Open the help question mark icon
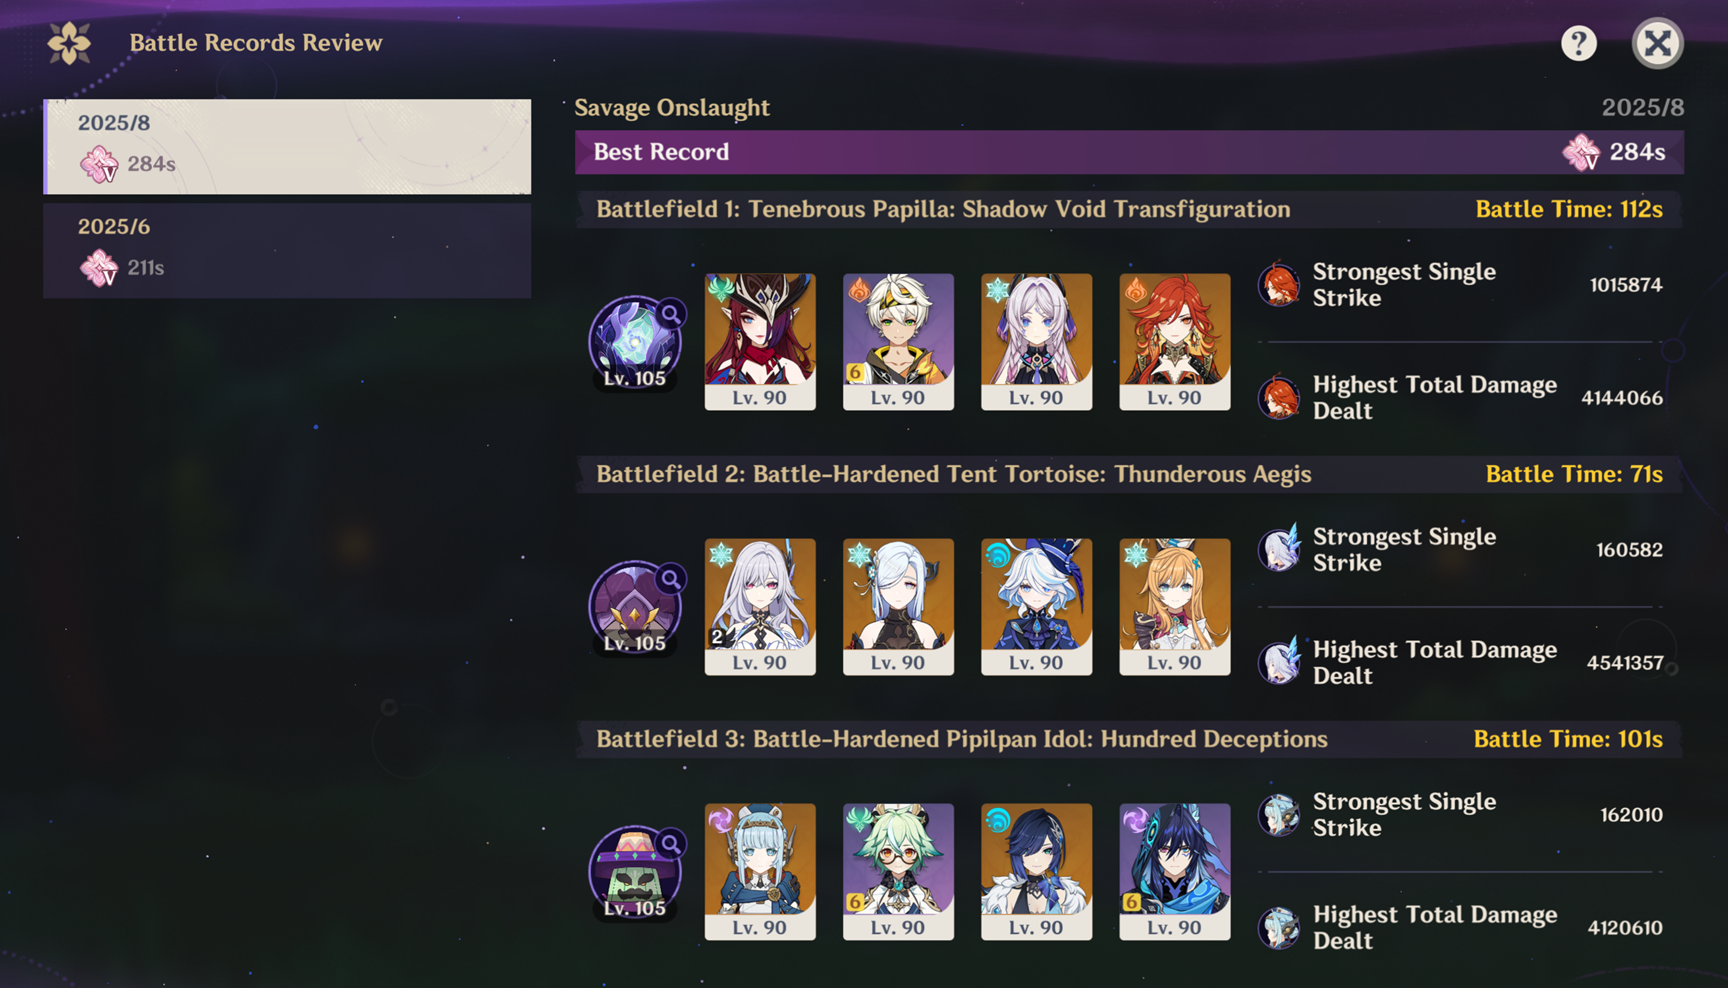Viewport: 1728px width, 988px height. pyautogui.click(x=1579, y=43)
